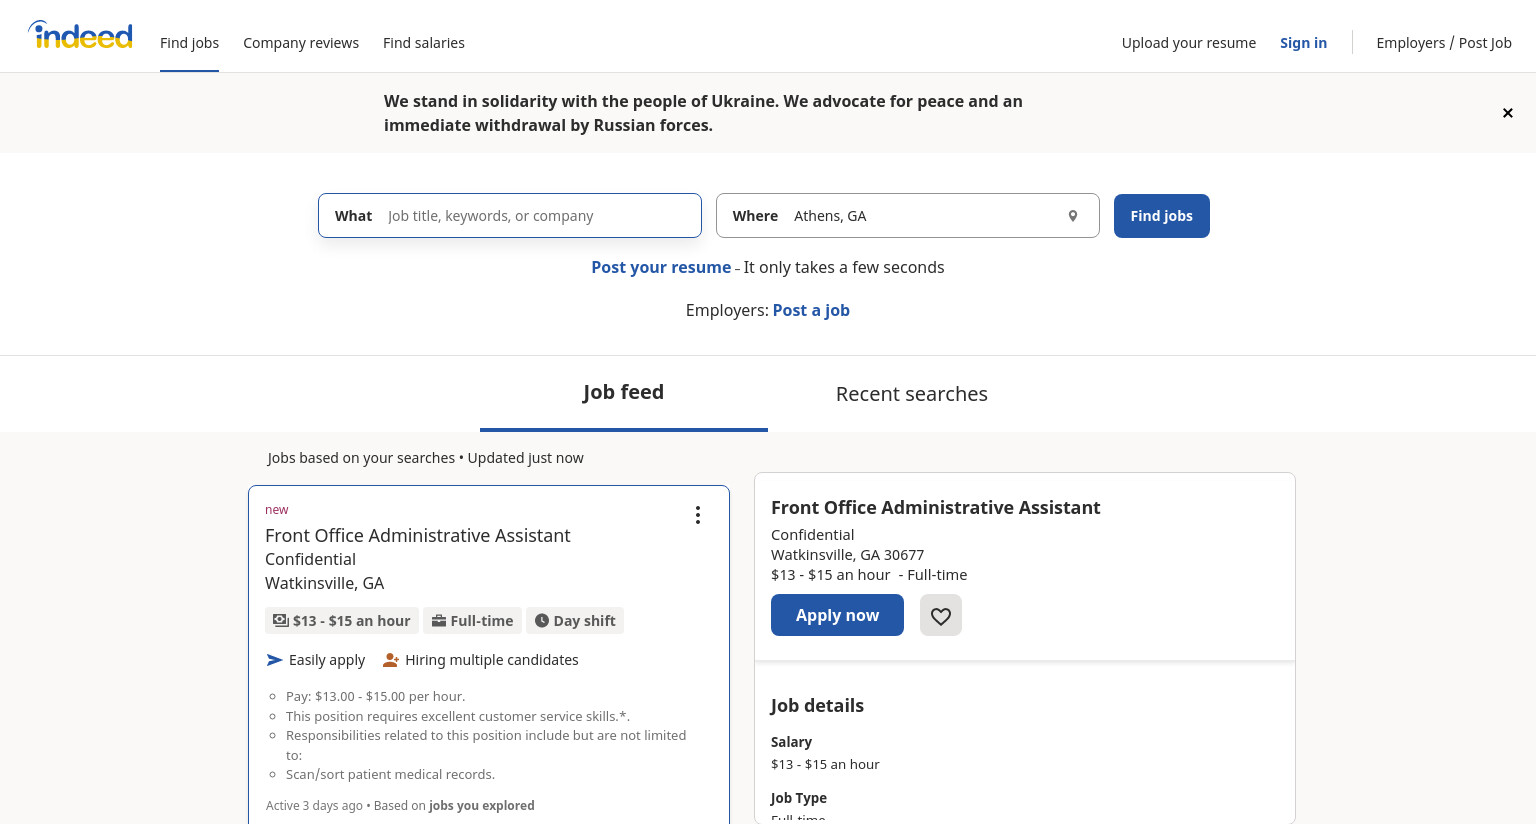Go to Company reviews
1536x824 pixels.
(301, 43)
